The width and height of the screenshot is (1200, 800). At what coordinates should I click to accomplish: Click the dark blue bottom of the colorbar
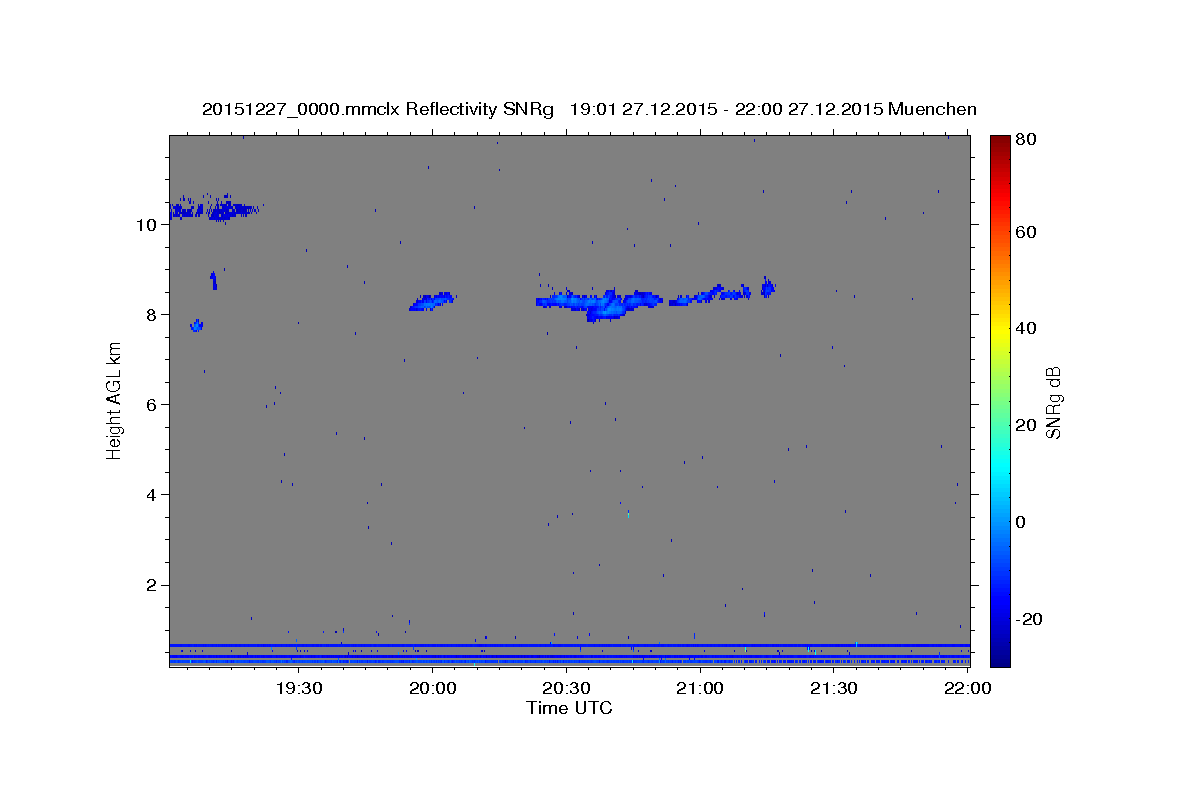(1000, 655)
